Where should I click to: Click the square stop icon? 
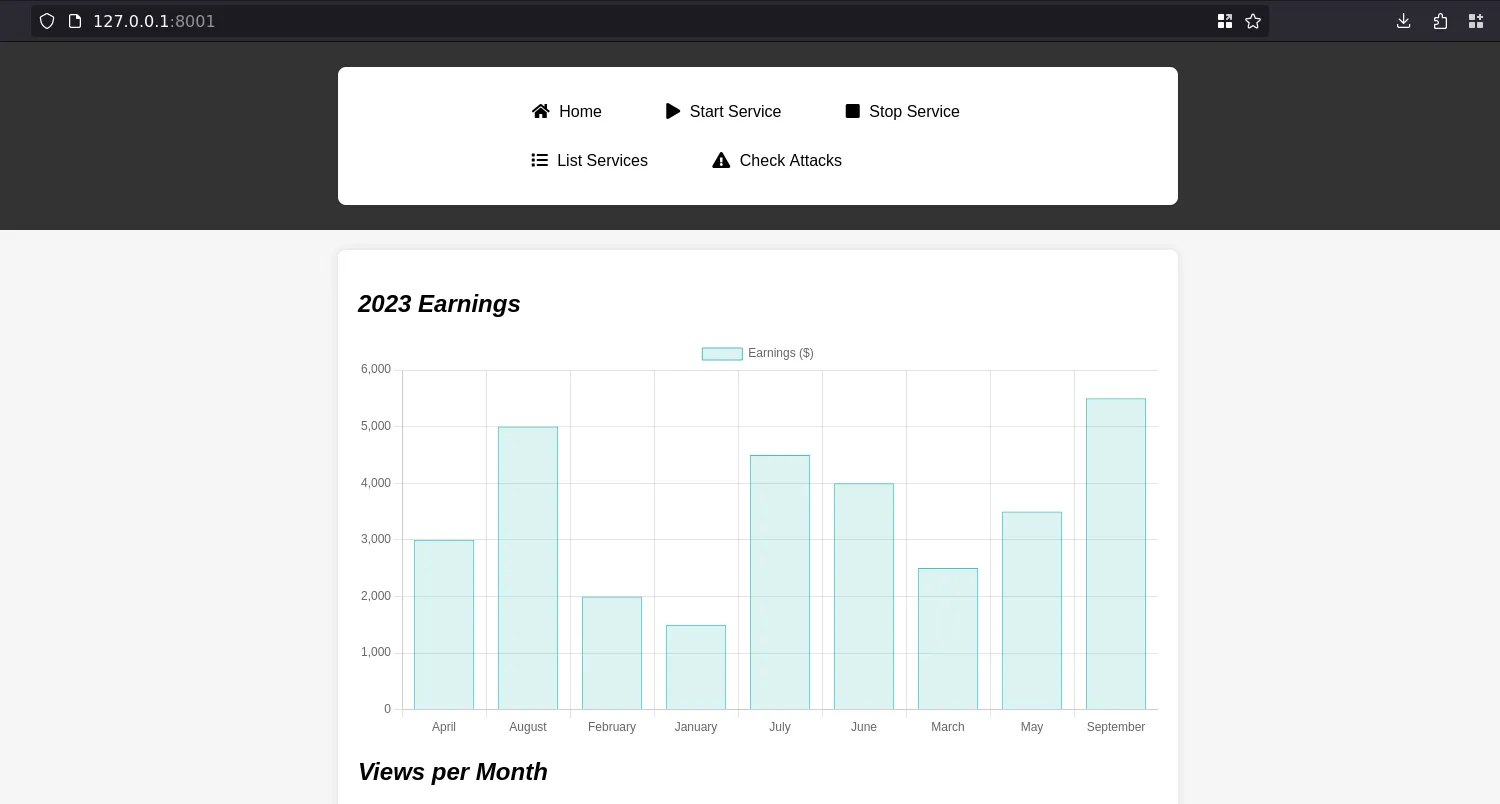coord(853,111)
